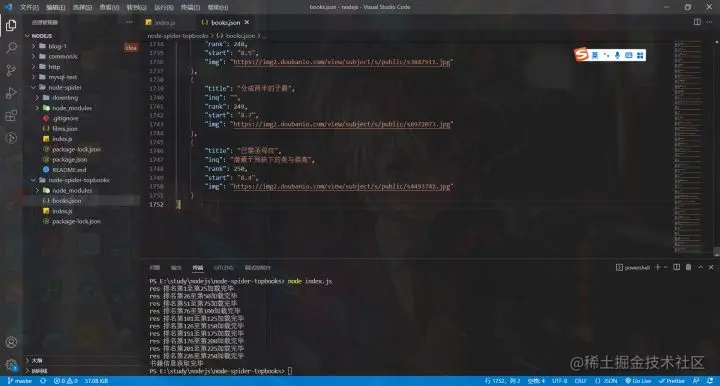Close the bottom panel
720x386 pixels.
711,267
